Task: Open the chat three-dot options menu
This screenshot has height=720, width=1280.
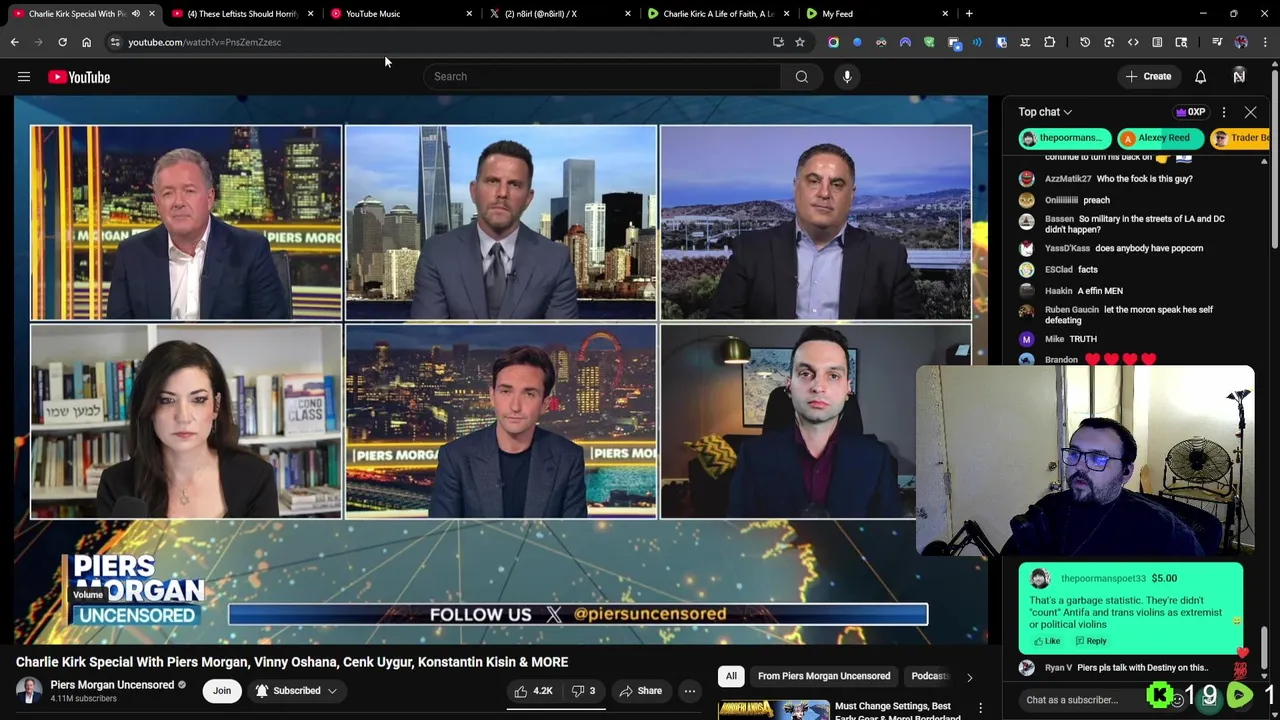Action: pos(1224,112)
